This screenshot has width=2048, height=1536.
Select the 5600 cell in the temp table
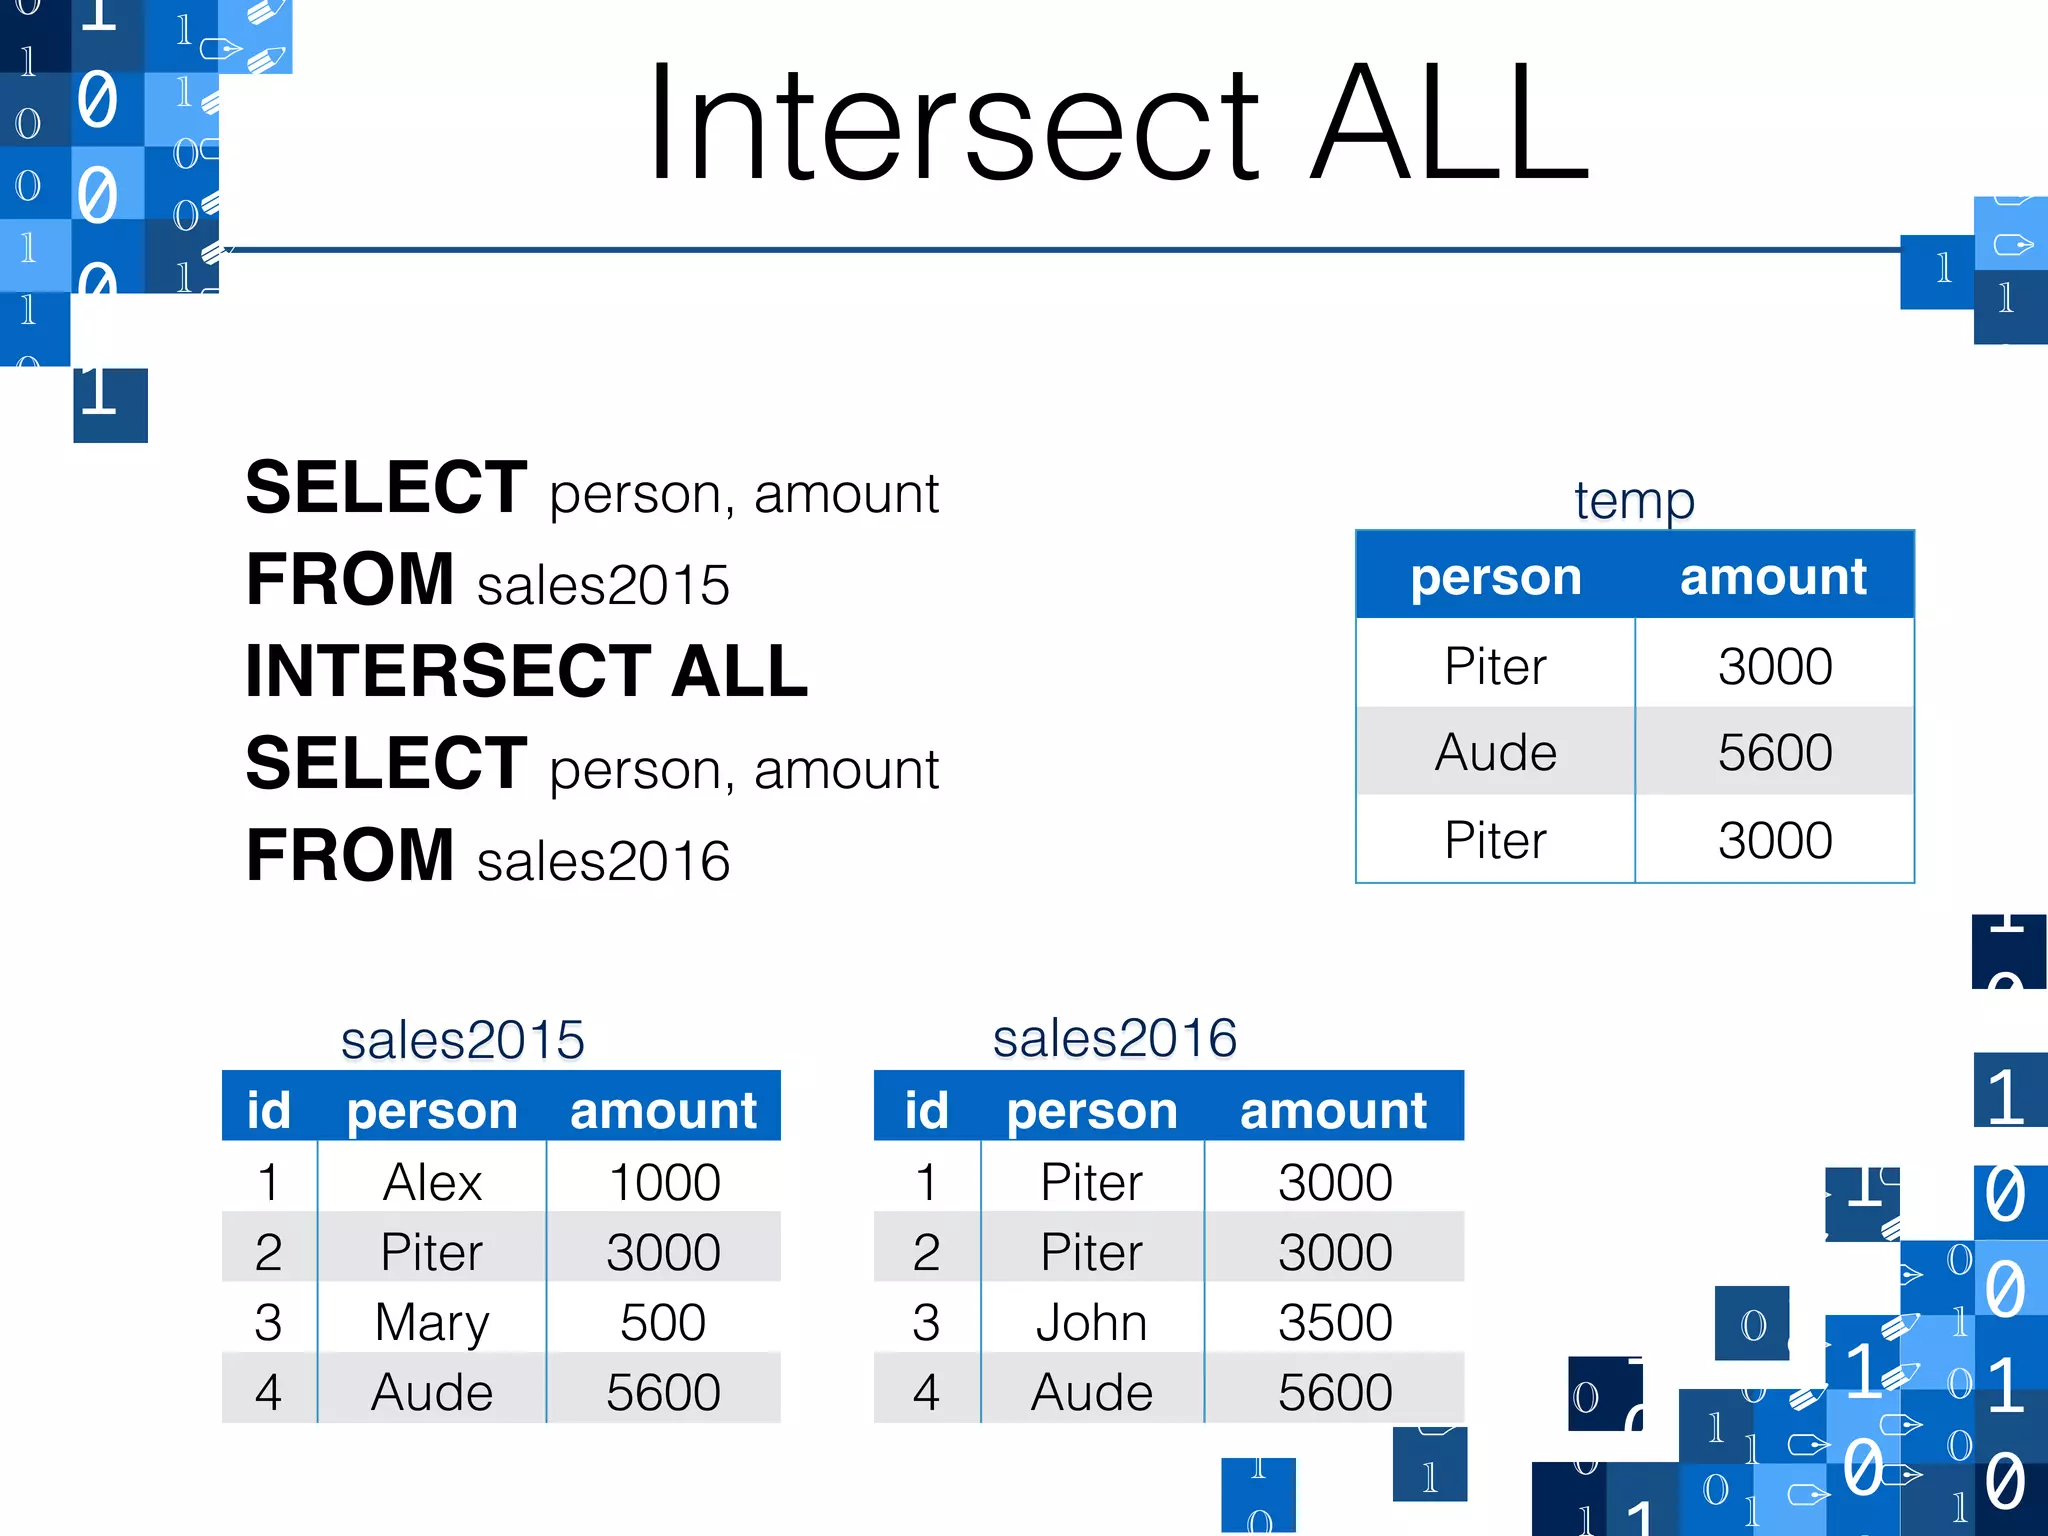pos(1775,752)
